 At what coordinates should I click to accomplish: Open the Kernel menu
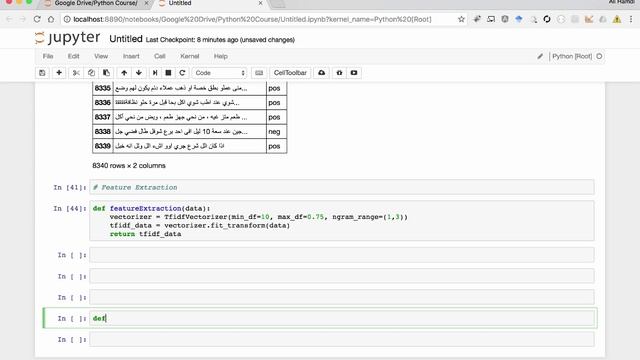click(x=189, y=56)
